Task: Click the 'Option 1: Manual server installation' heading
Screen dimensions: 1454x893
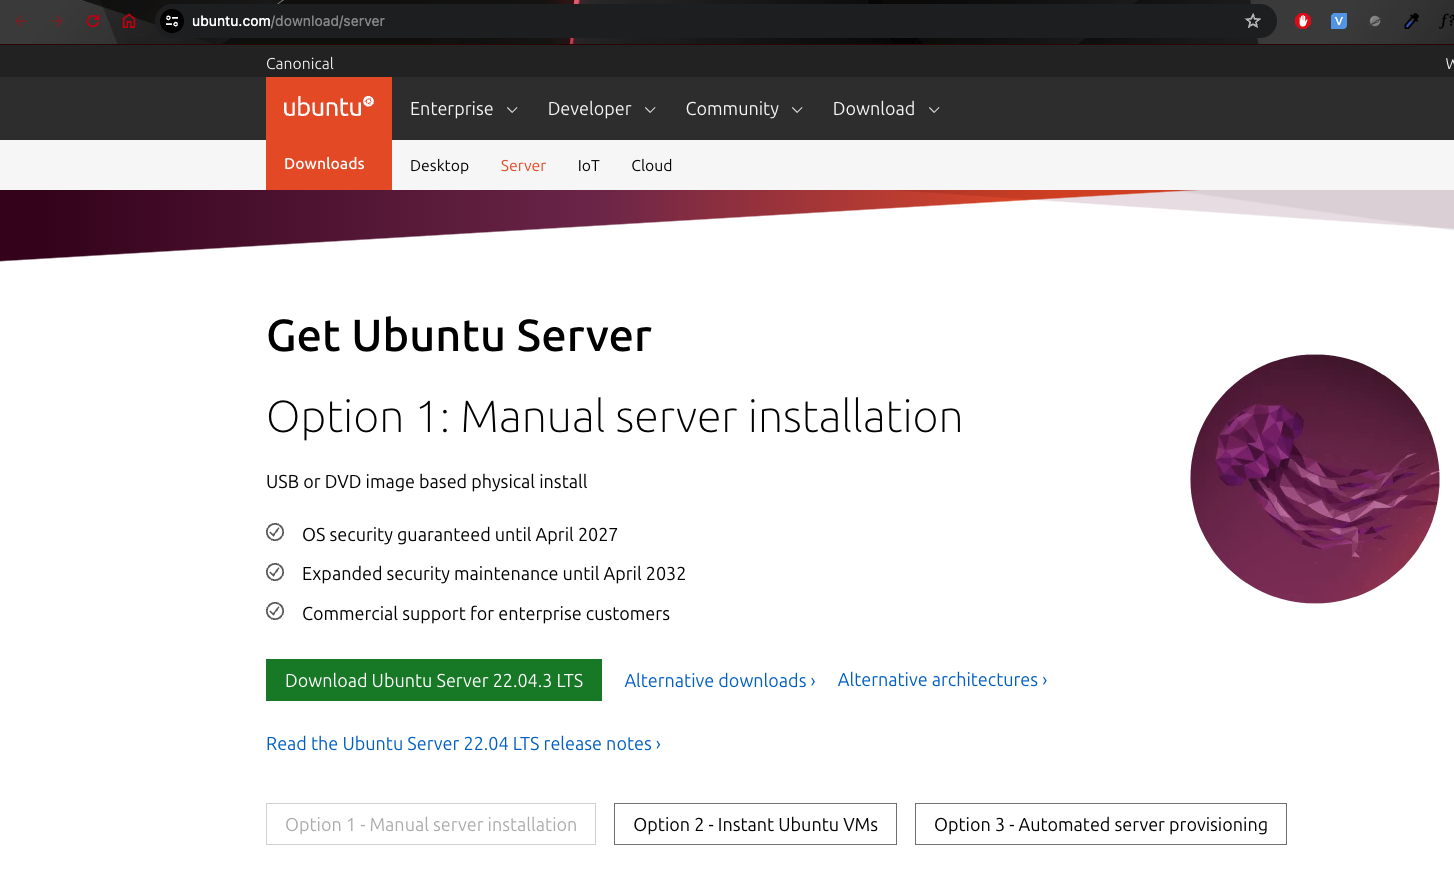Action: 614,417
